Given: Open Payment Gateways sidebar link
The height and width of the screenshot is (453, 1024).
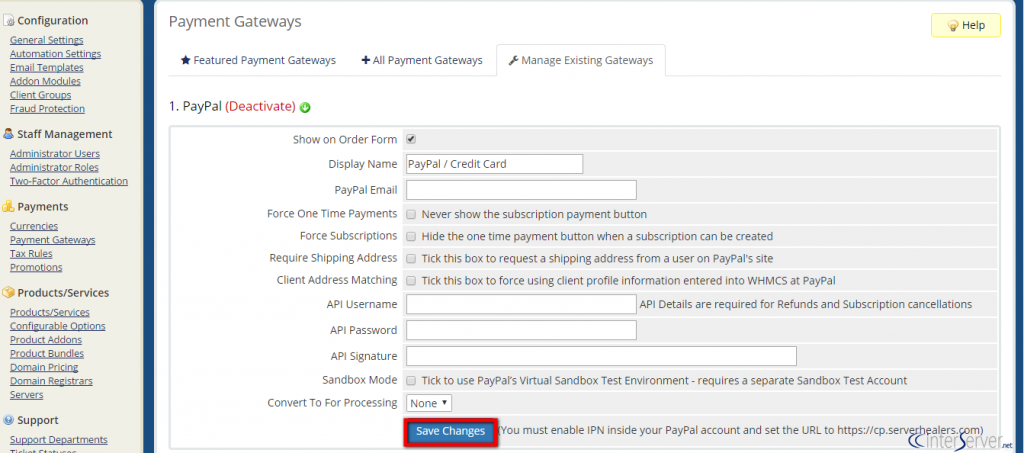Looking at the screenshot, I should pyautogui.click(x=52, y=240).
